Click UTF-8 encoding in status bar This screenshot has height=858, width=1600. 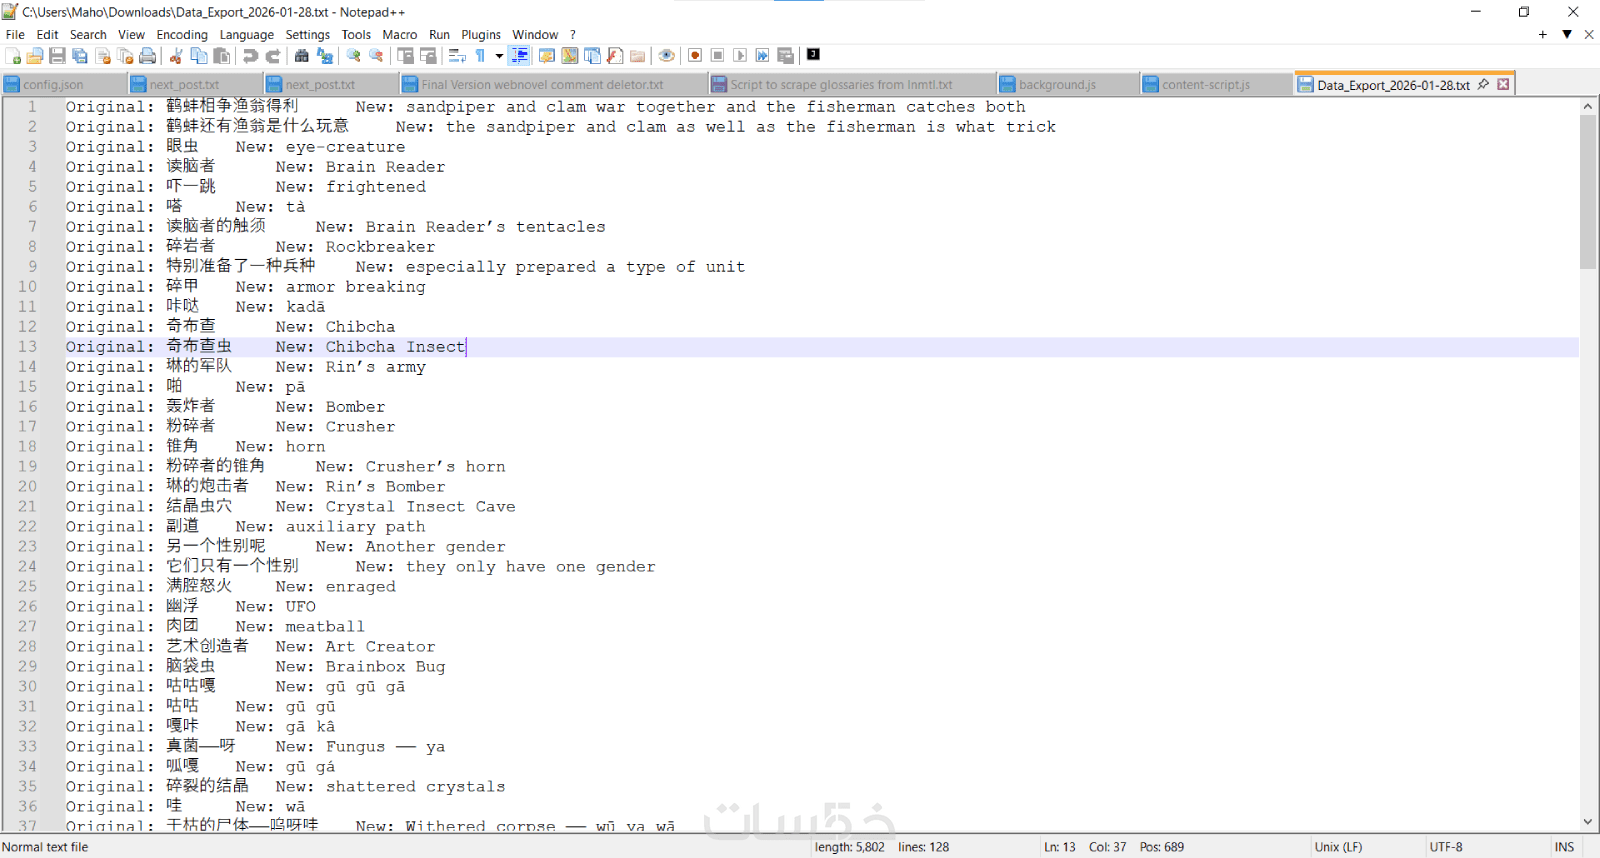coord(1446,847)
